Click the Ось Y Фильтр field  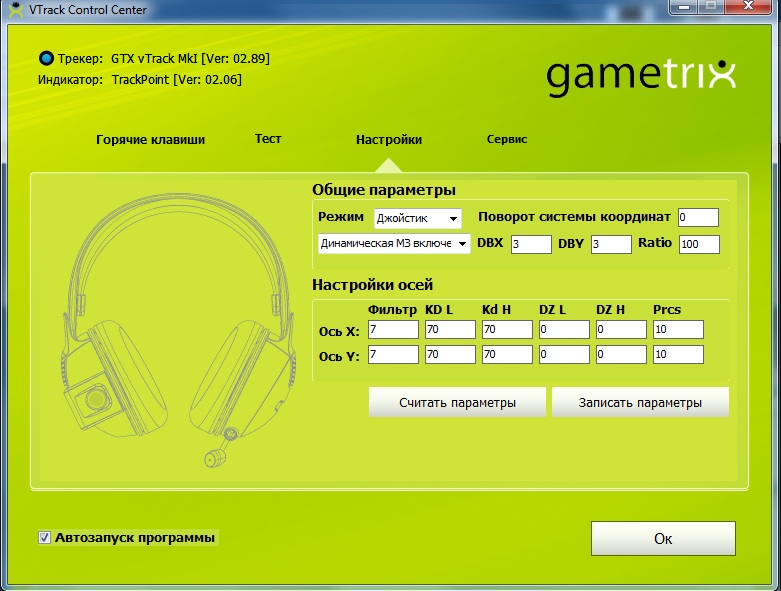coord(393,355)
